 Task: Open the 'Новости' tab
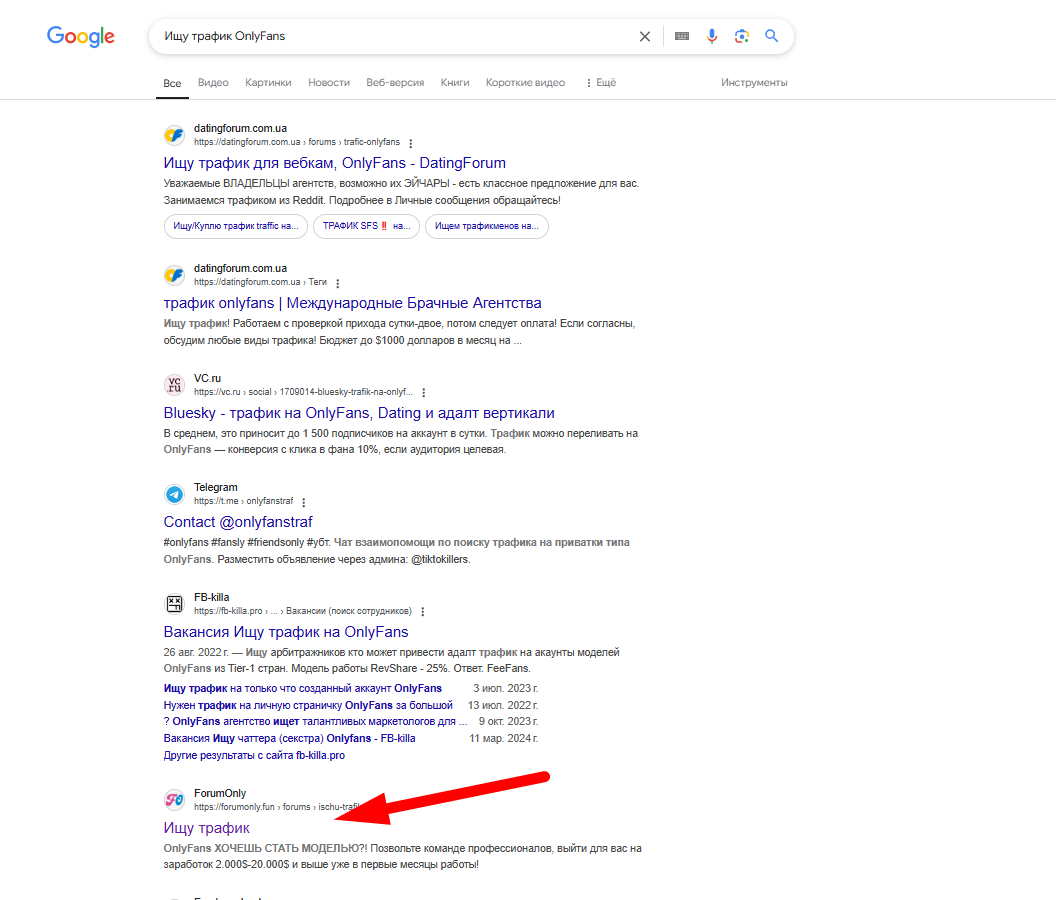point(329,82)
